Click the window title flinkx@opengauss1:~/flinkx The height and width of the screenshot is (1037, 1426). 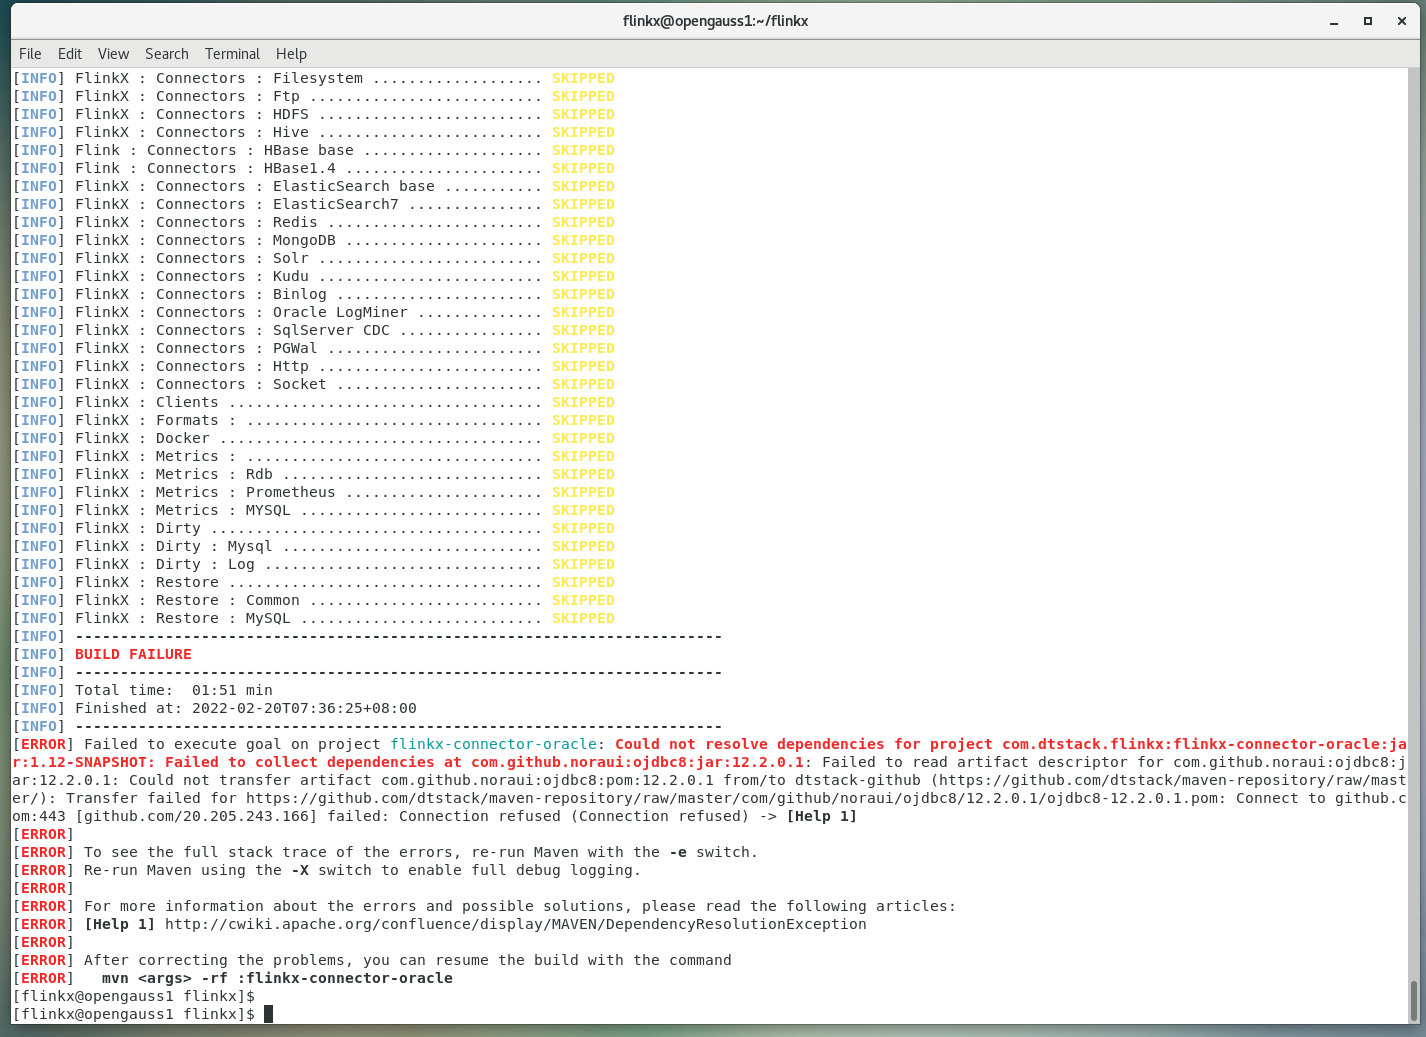coord(715,21)
